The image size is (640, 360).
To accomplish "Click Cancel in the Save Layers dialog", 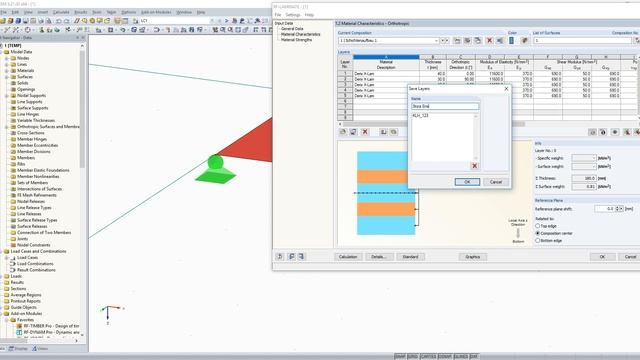I will (496, 182).
